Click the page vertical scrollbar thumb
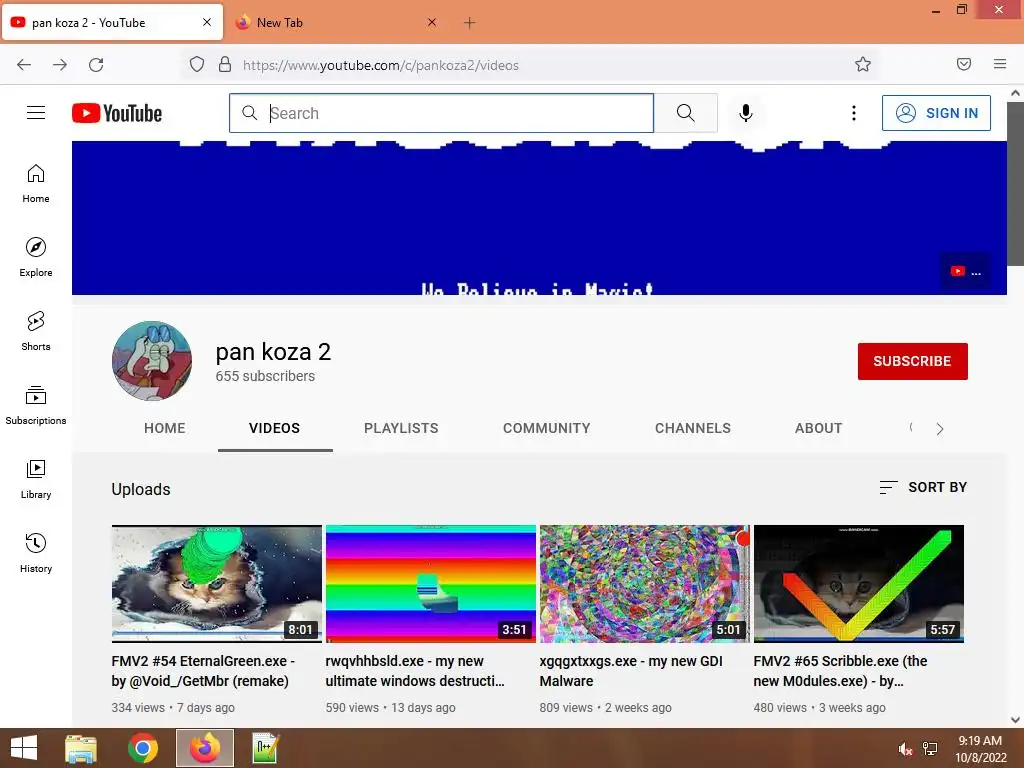1024x768 pixels. point(1016,183)
